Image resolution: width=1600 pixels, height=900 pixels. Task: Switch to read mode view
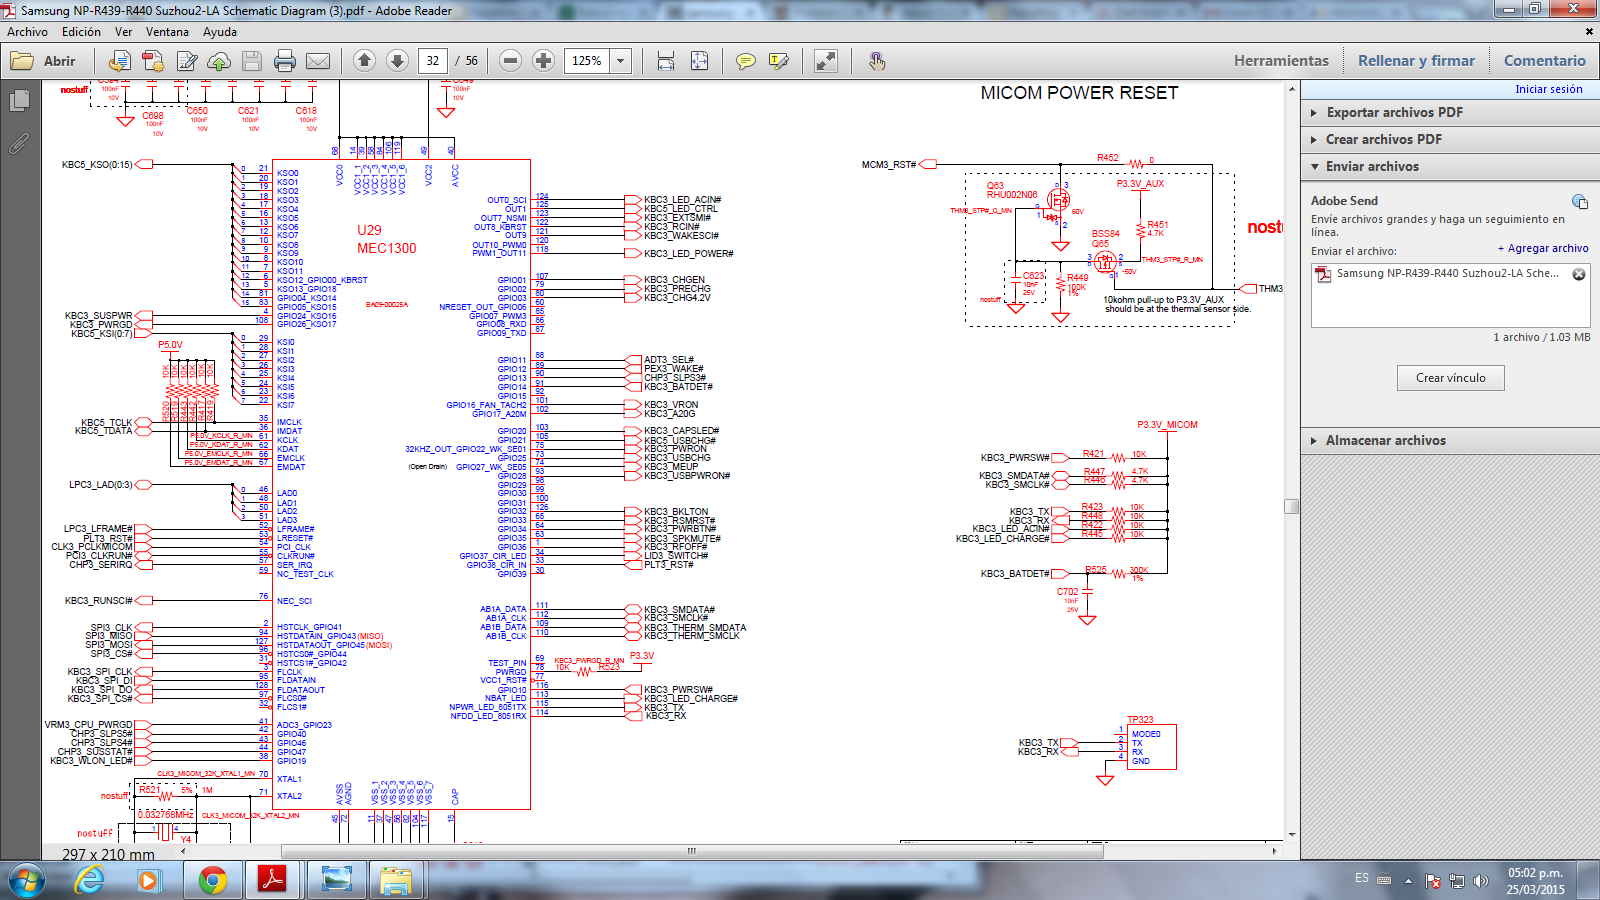826,61
